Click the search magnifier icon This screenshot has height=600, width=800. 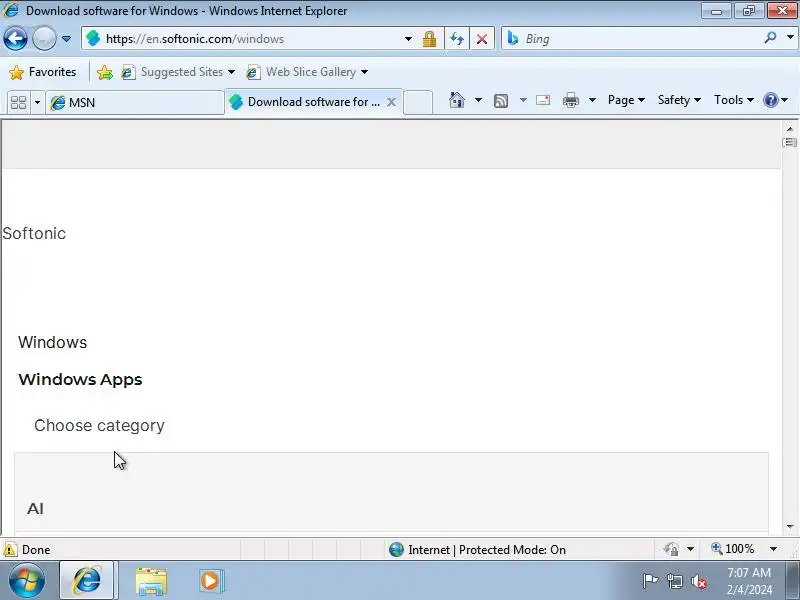(x=770, y=38)
